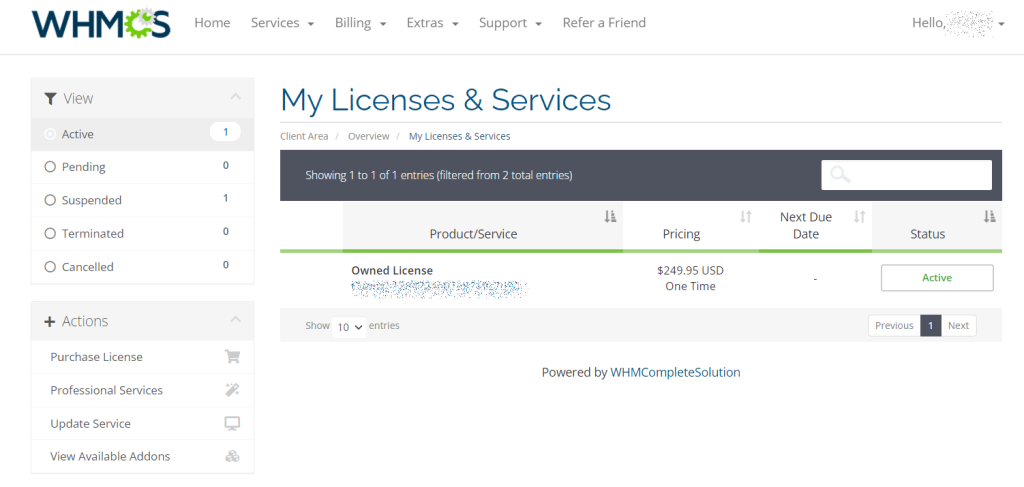Viewport: 1024px width, 487px height.
Task: Collapse the View panel with its chevron
Action: (x=236, y=97)
